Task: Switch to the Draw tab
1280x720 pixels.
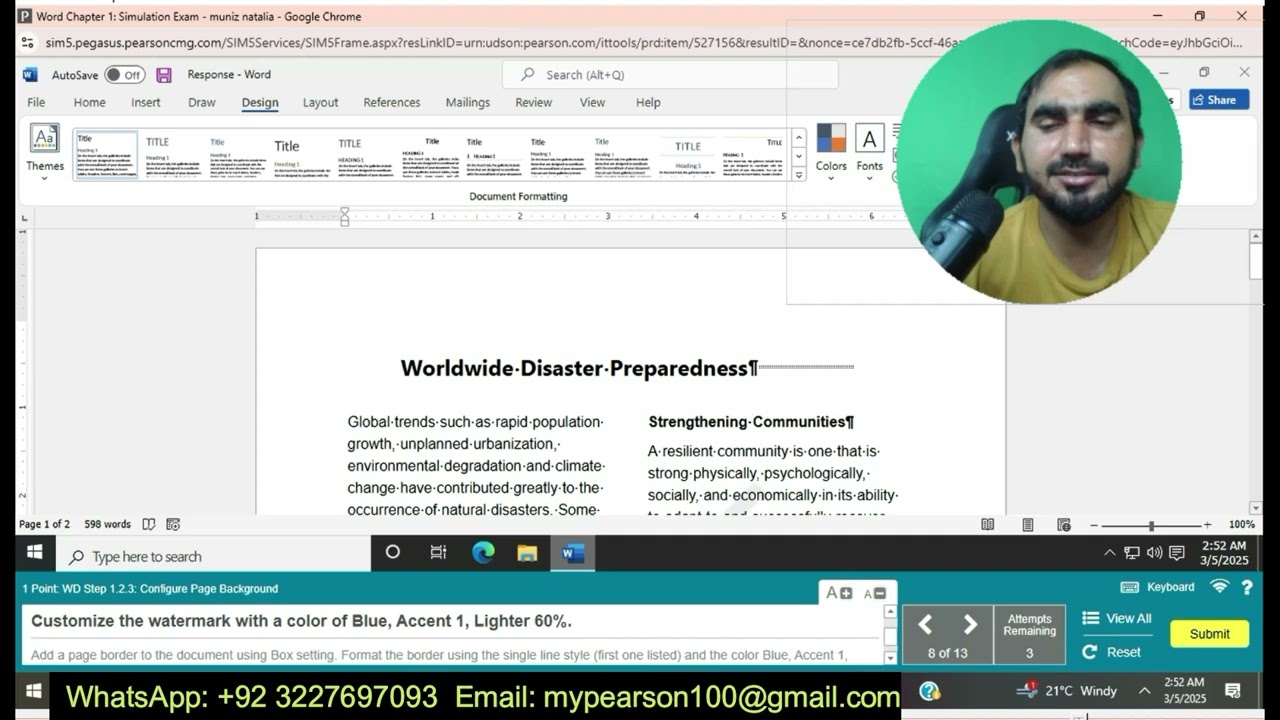Action: coord(202,102)
